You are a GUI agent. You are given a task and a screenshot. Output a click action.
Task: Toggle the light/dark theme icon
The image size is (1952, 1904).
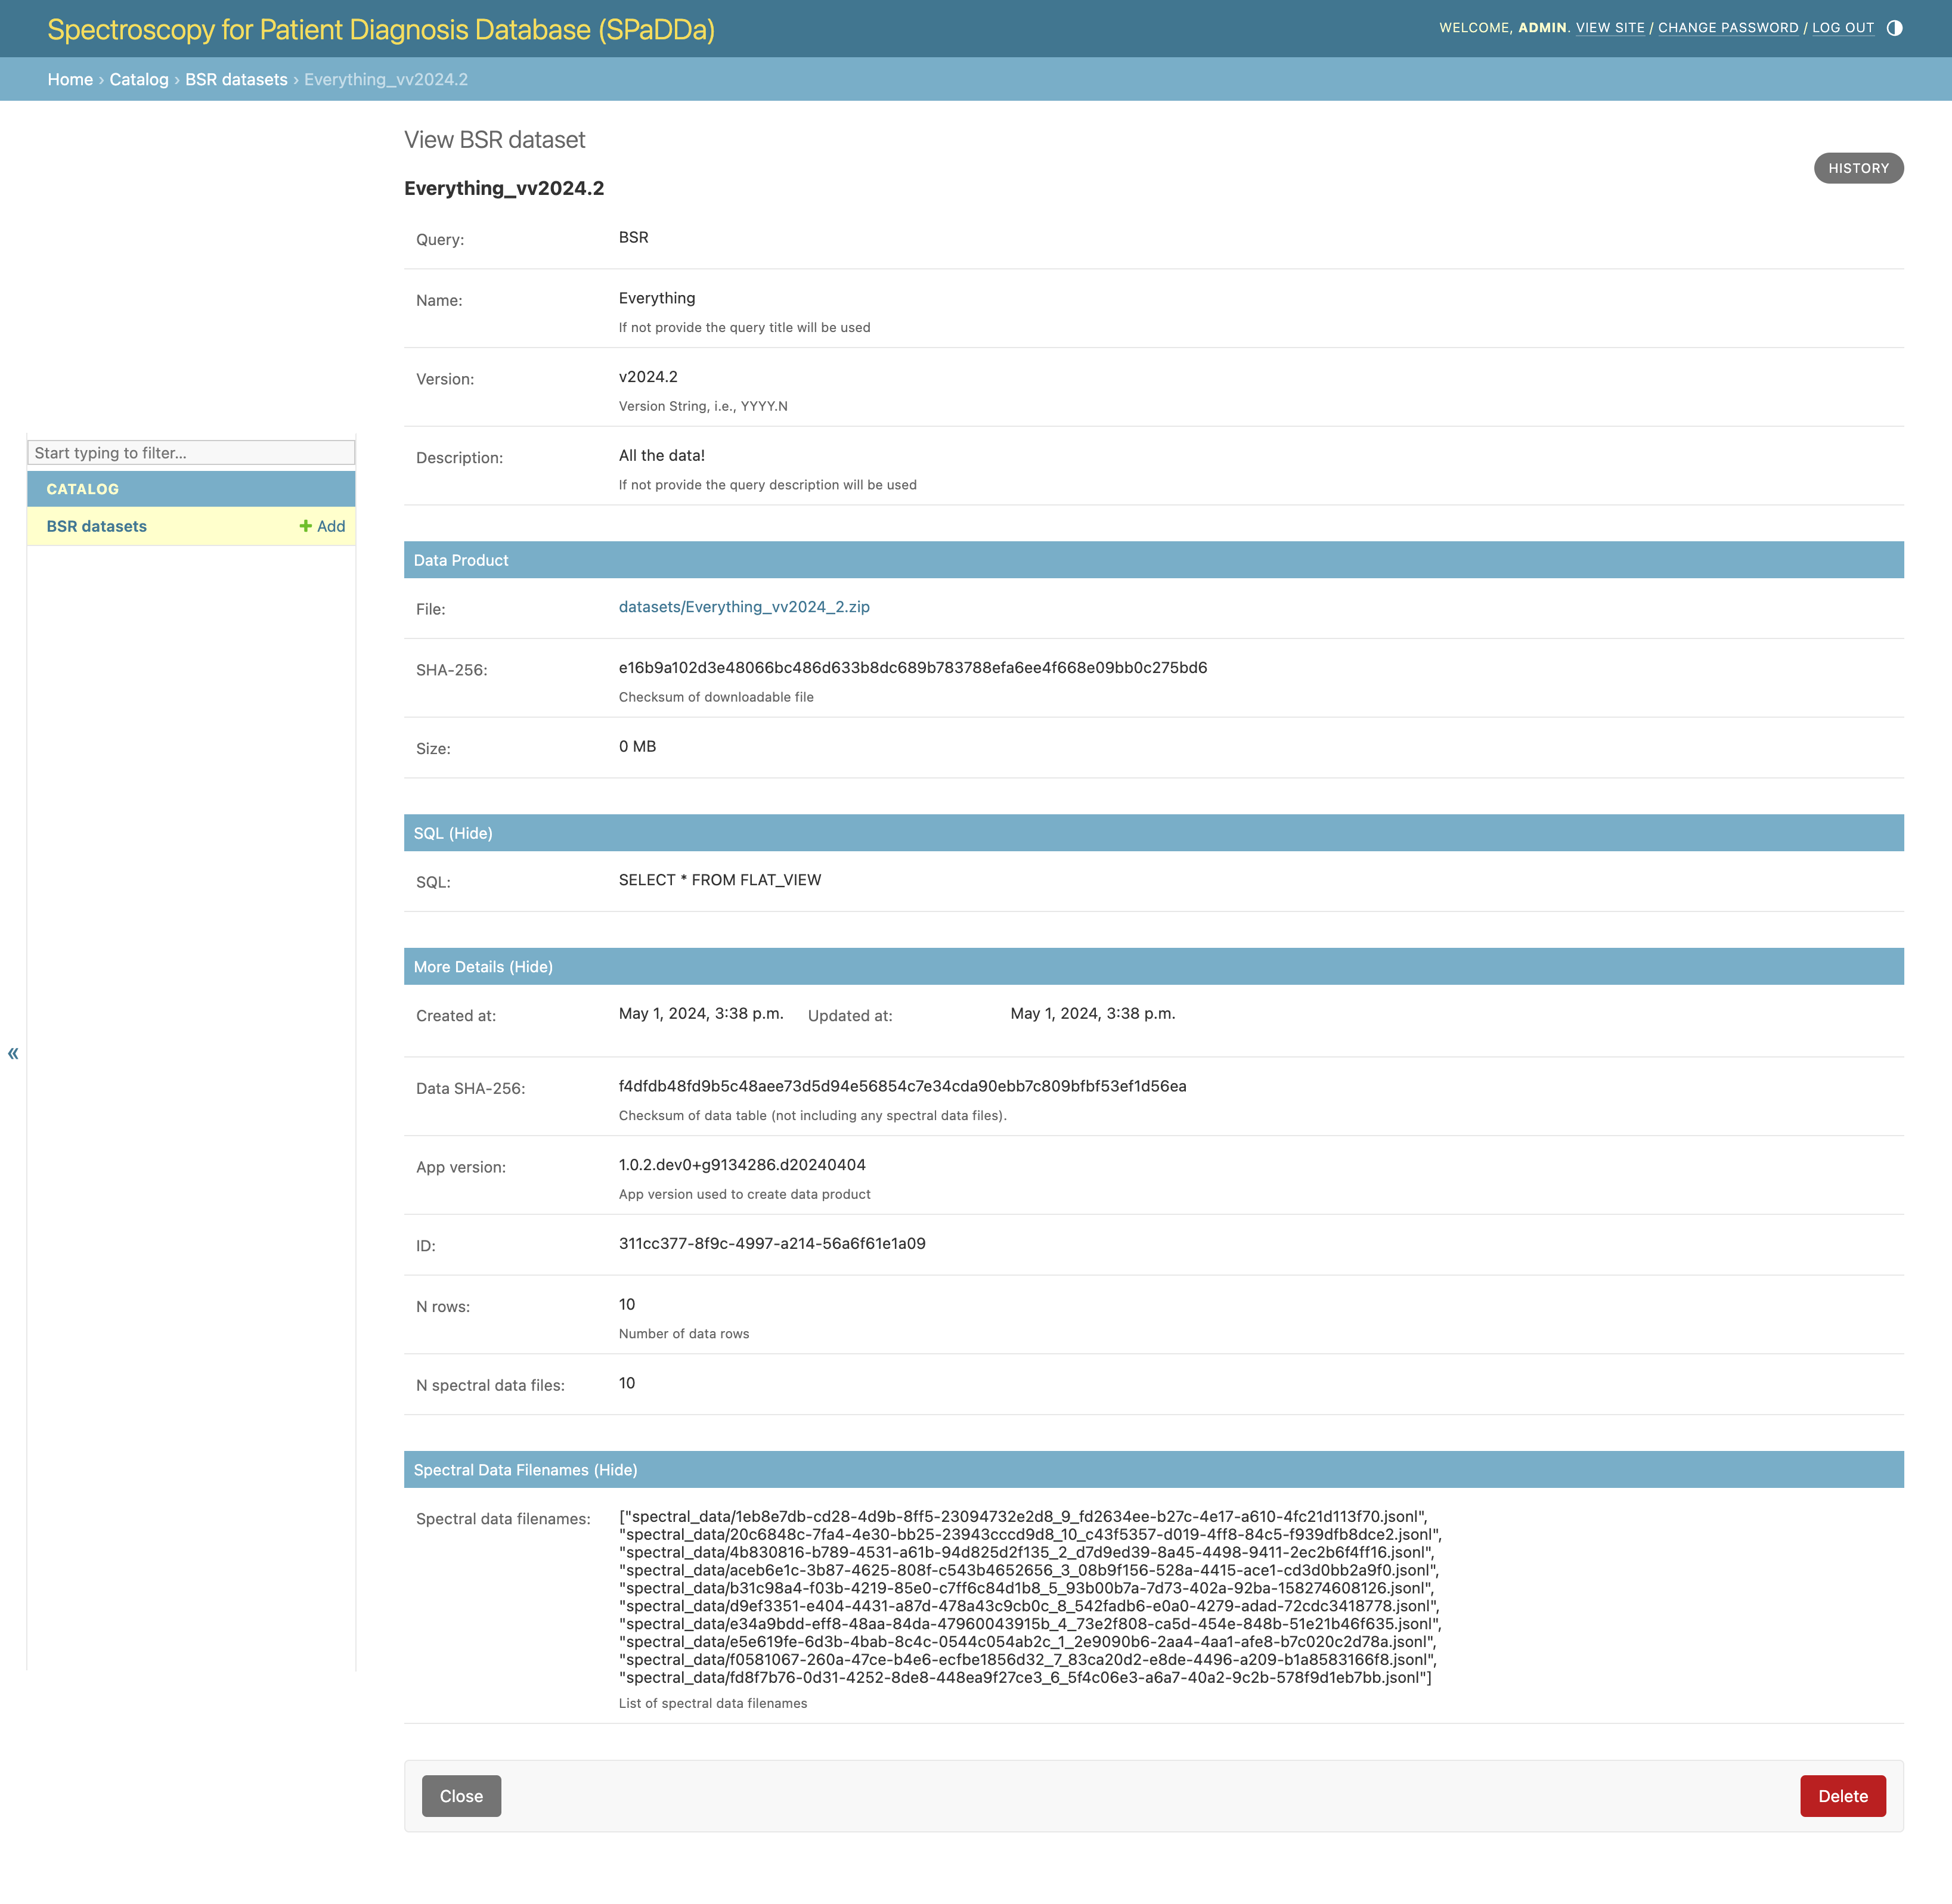(1894, 28)
